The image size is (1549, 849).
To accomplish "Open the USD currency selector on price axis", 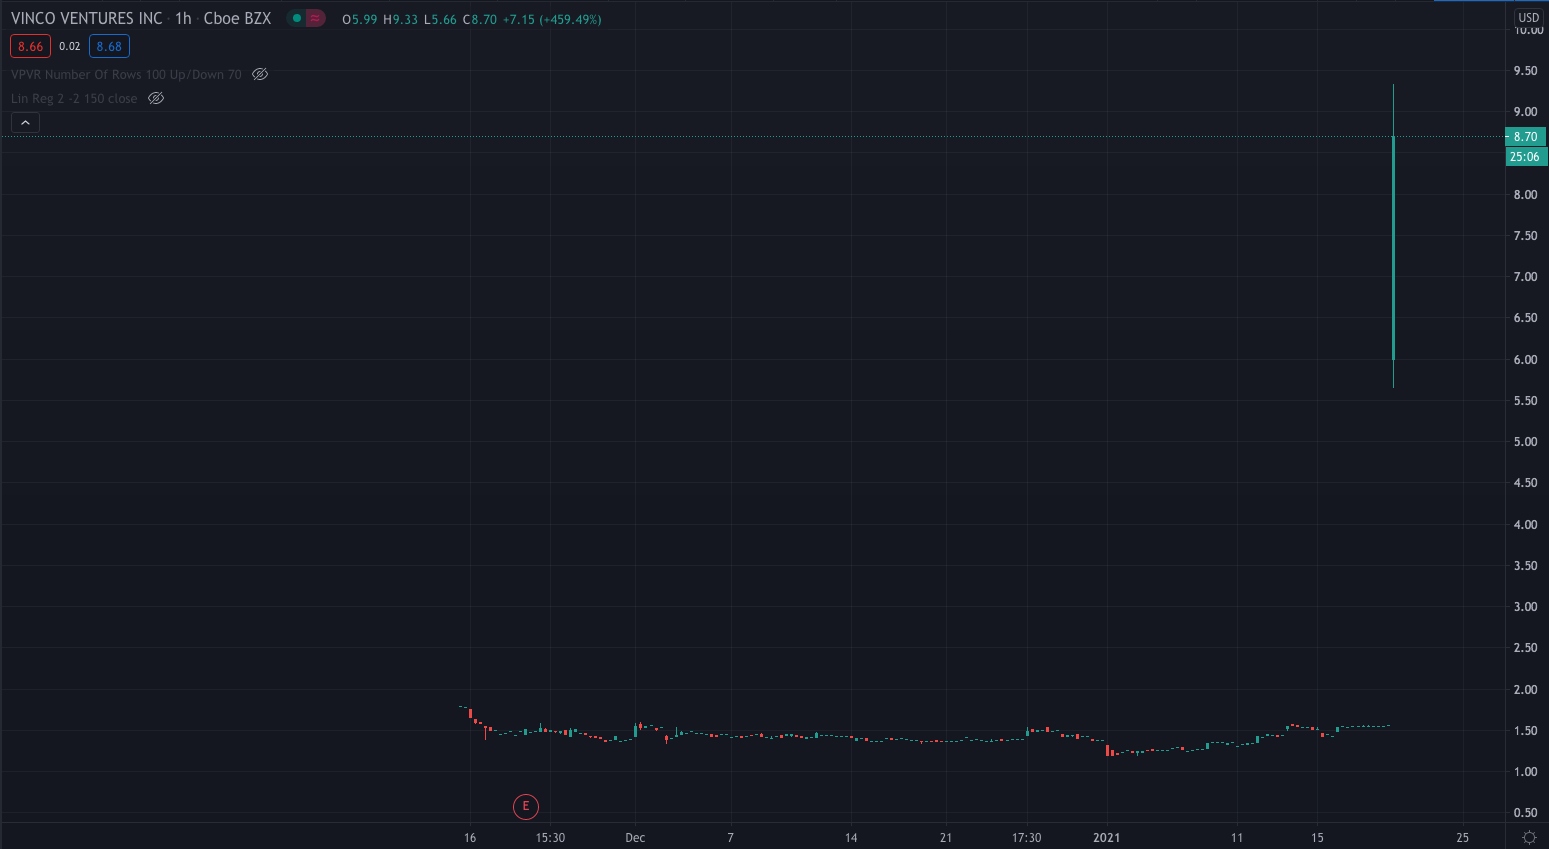I will tap(1529, 17).
